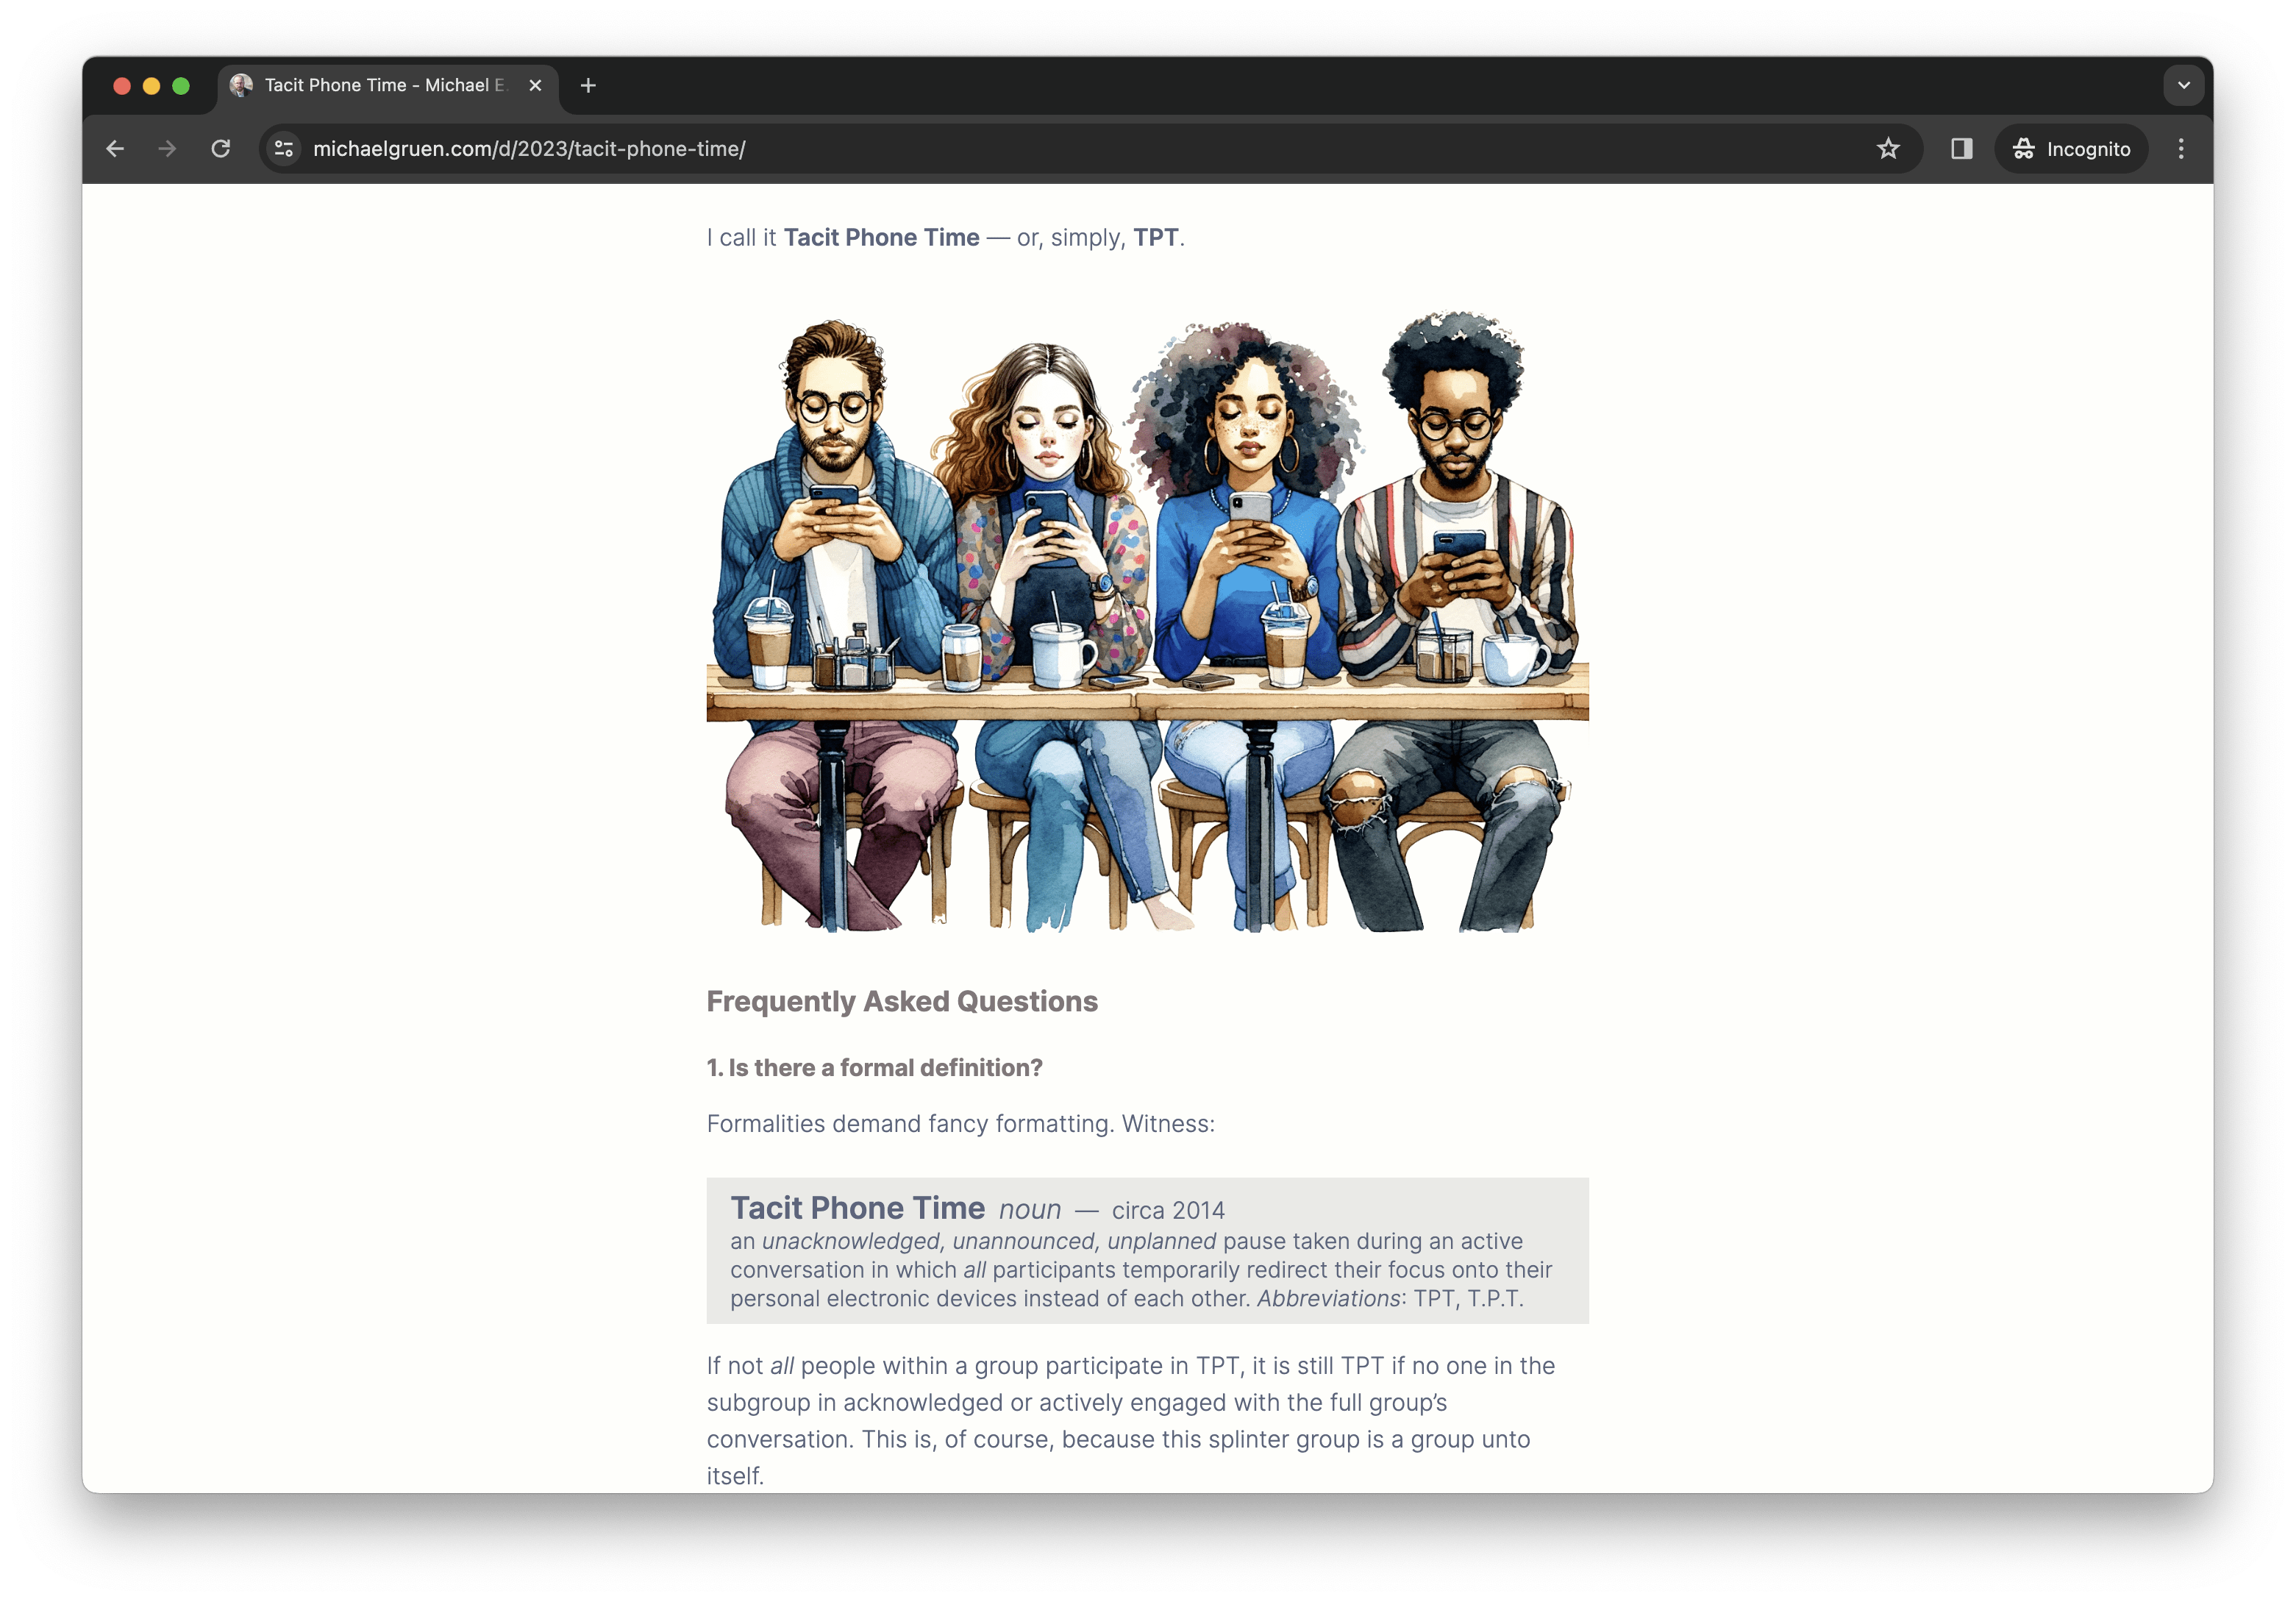
Task: Click the green fullscreen window button
Action: [181, 86]
